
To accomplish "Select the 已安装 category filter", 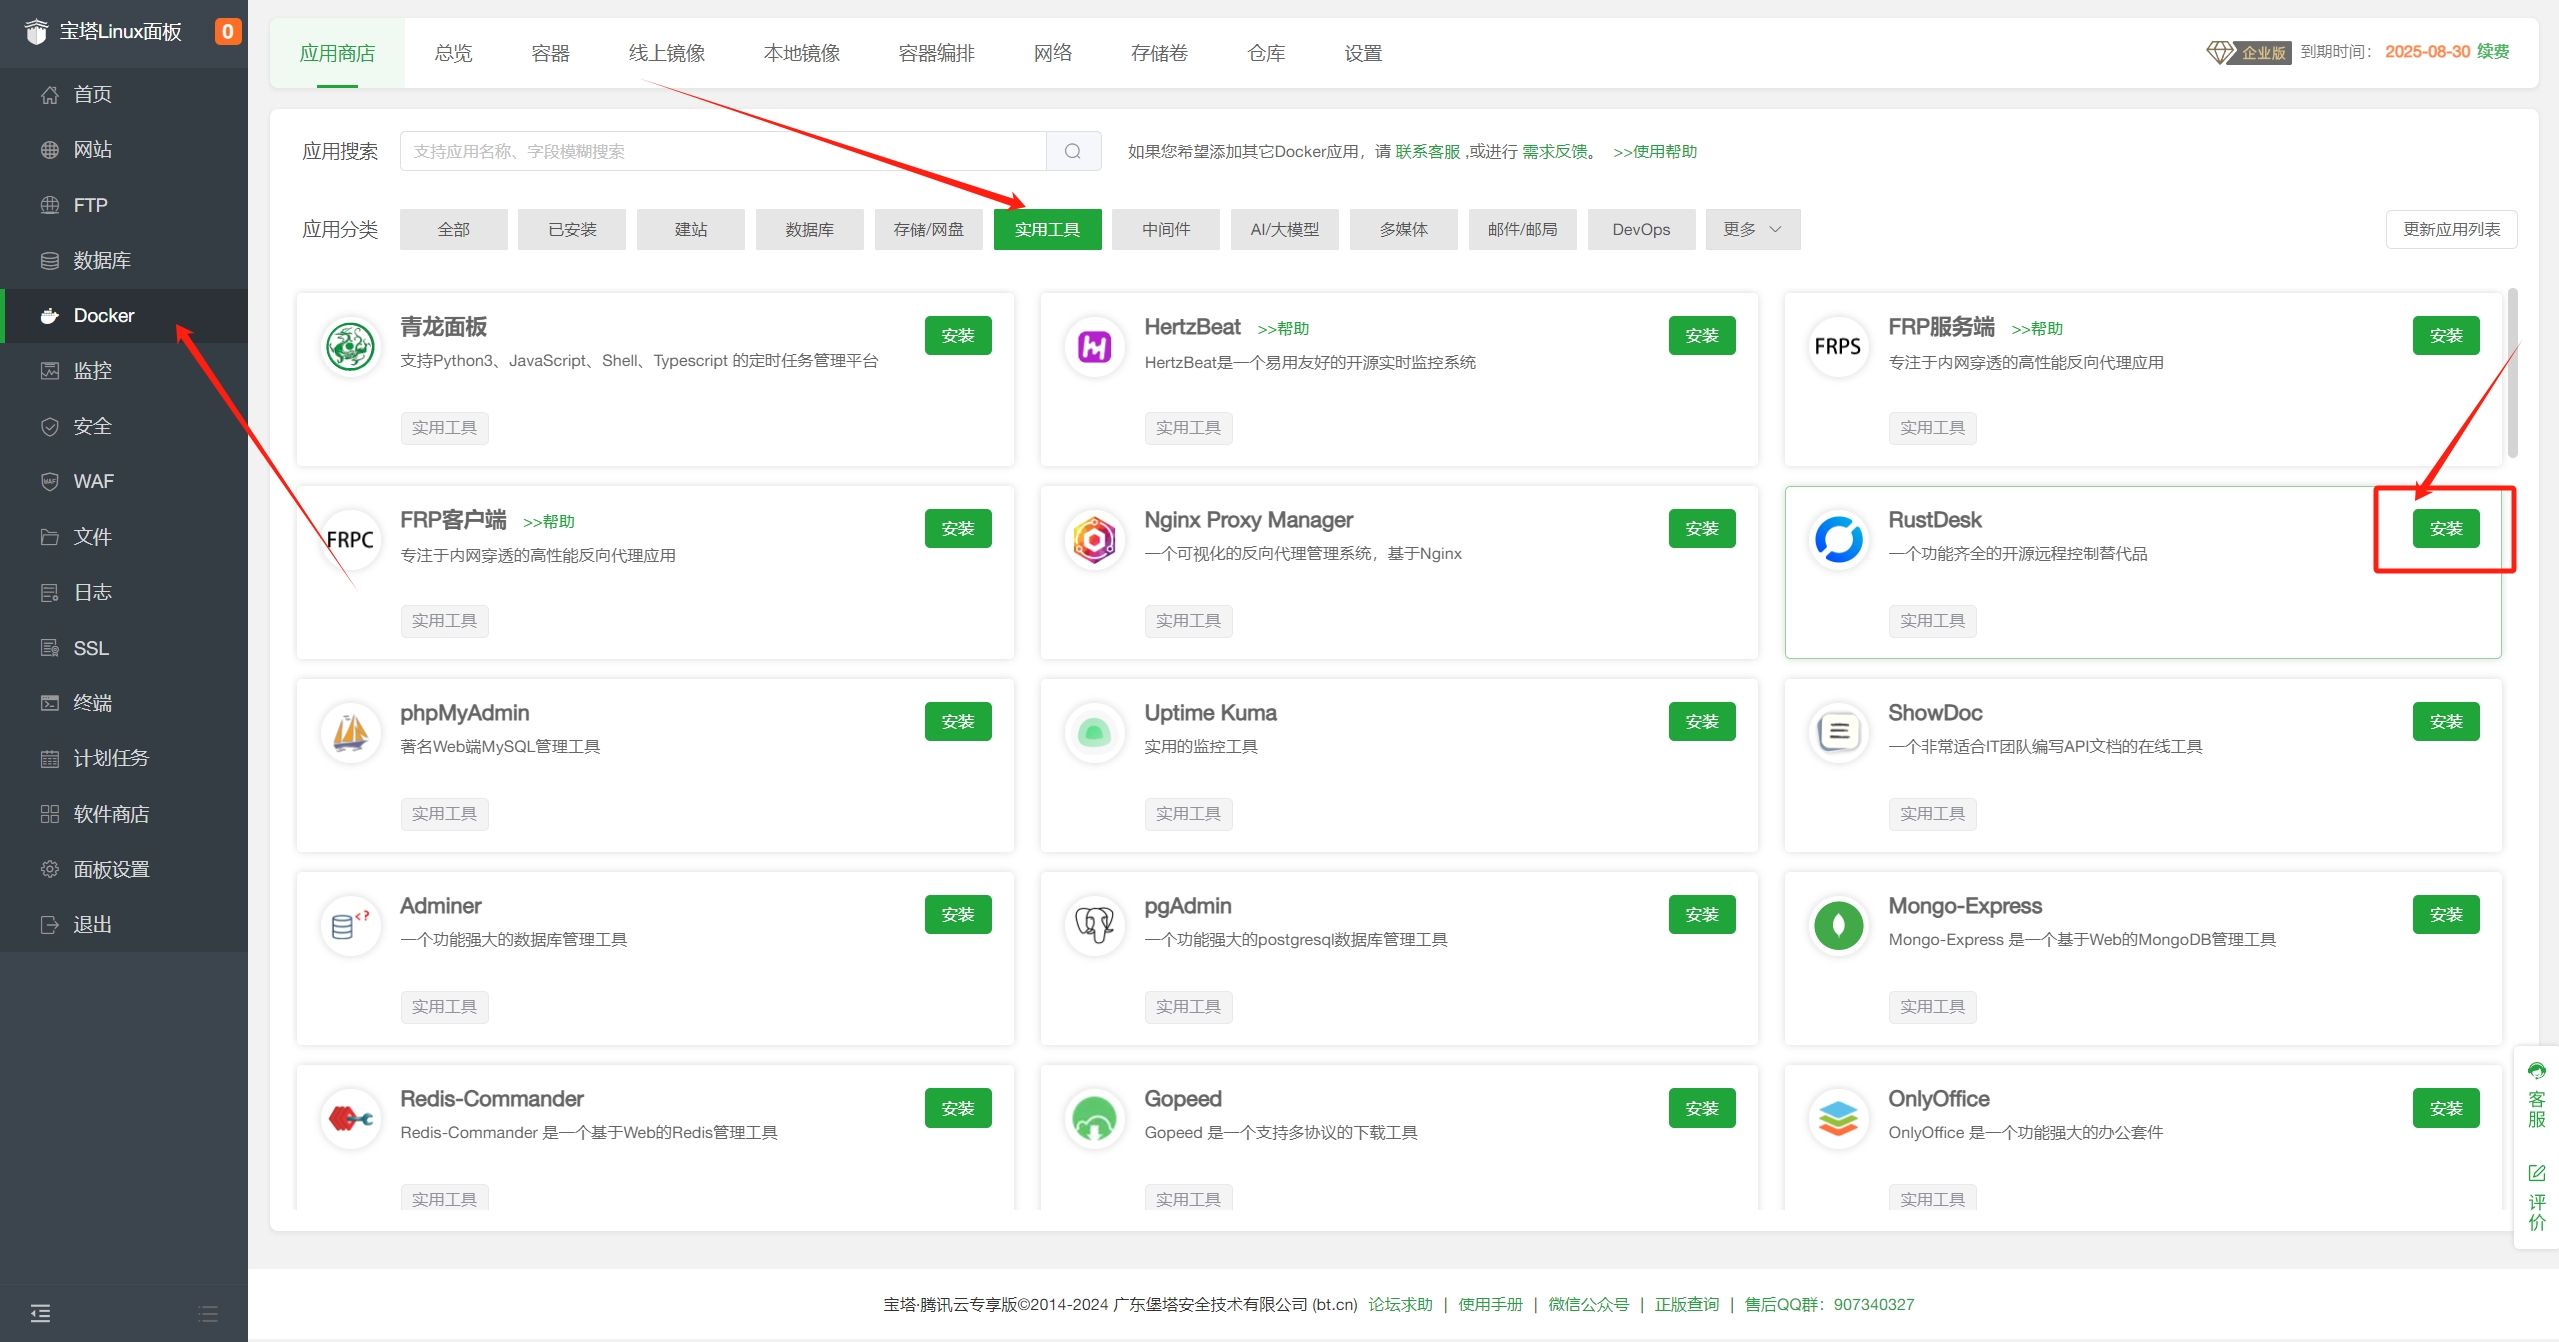I will pos(572,229).
